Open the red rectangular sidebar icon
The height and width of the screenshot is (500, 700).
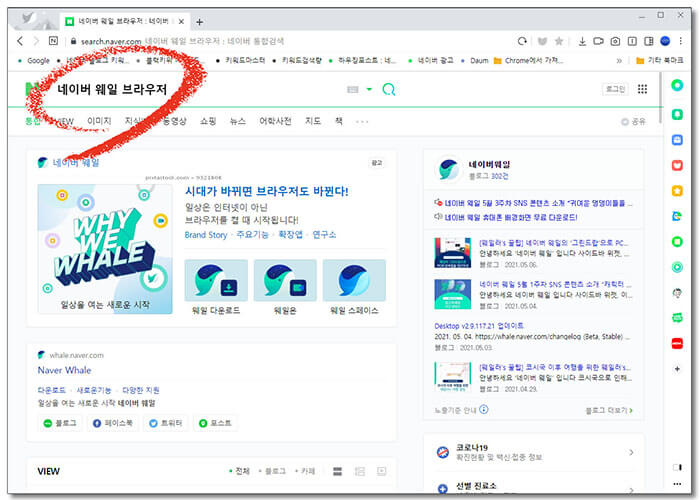point(677,343)
